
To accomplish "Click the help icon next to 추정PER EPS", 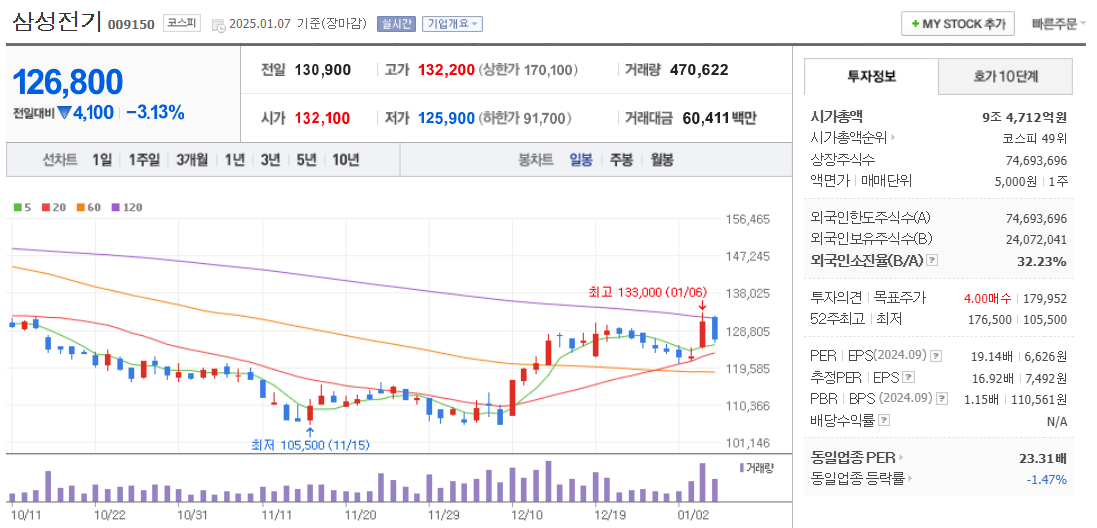I will (x=909, y=378).
